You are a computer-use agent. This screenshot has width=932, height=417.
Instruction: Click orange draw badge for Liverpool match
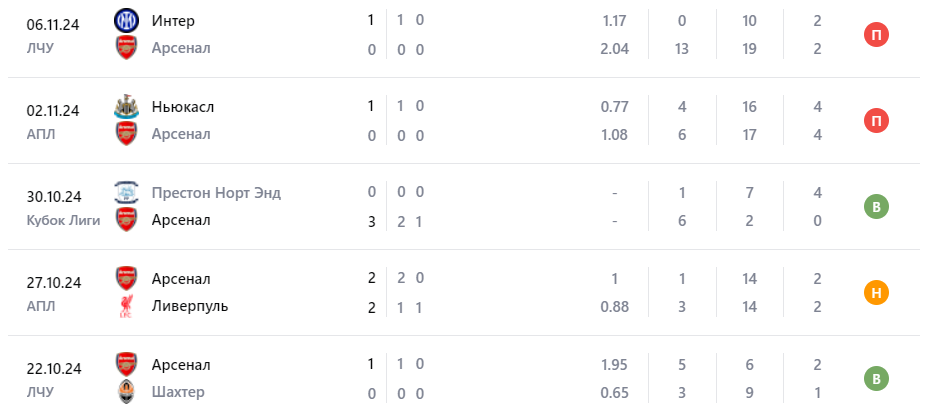(x=876, y=293)
